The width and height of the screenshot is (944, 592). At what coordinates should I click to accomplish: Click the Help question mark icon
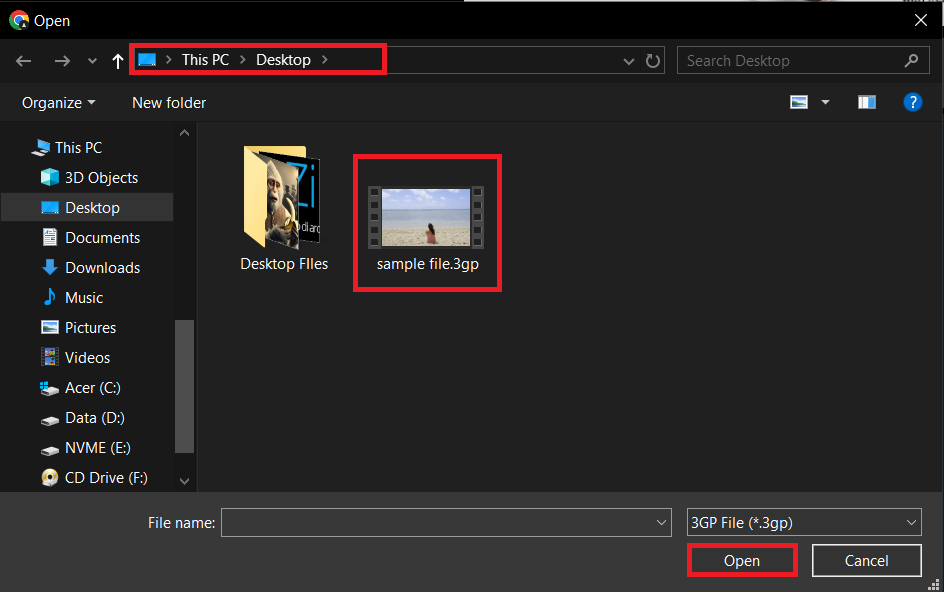(913, 101)
